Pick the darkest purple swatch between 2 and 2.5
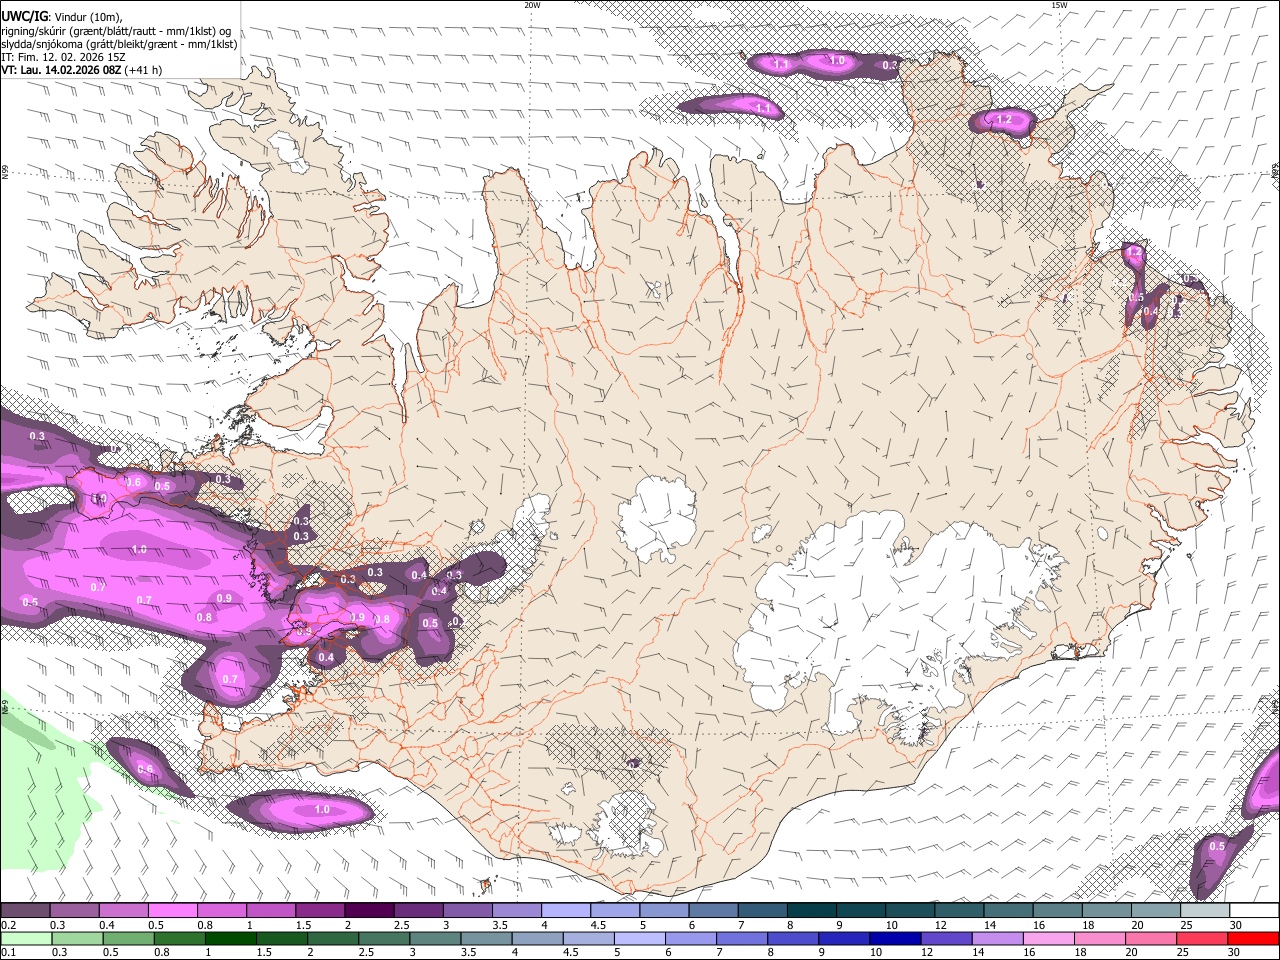The width and height of the screenshot is (1280, 960). point(369,911)
